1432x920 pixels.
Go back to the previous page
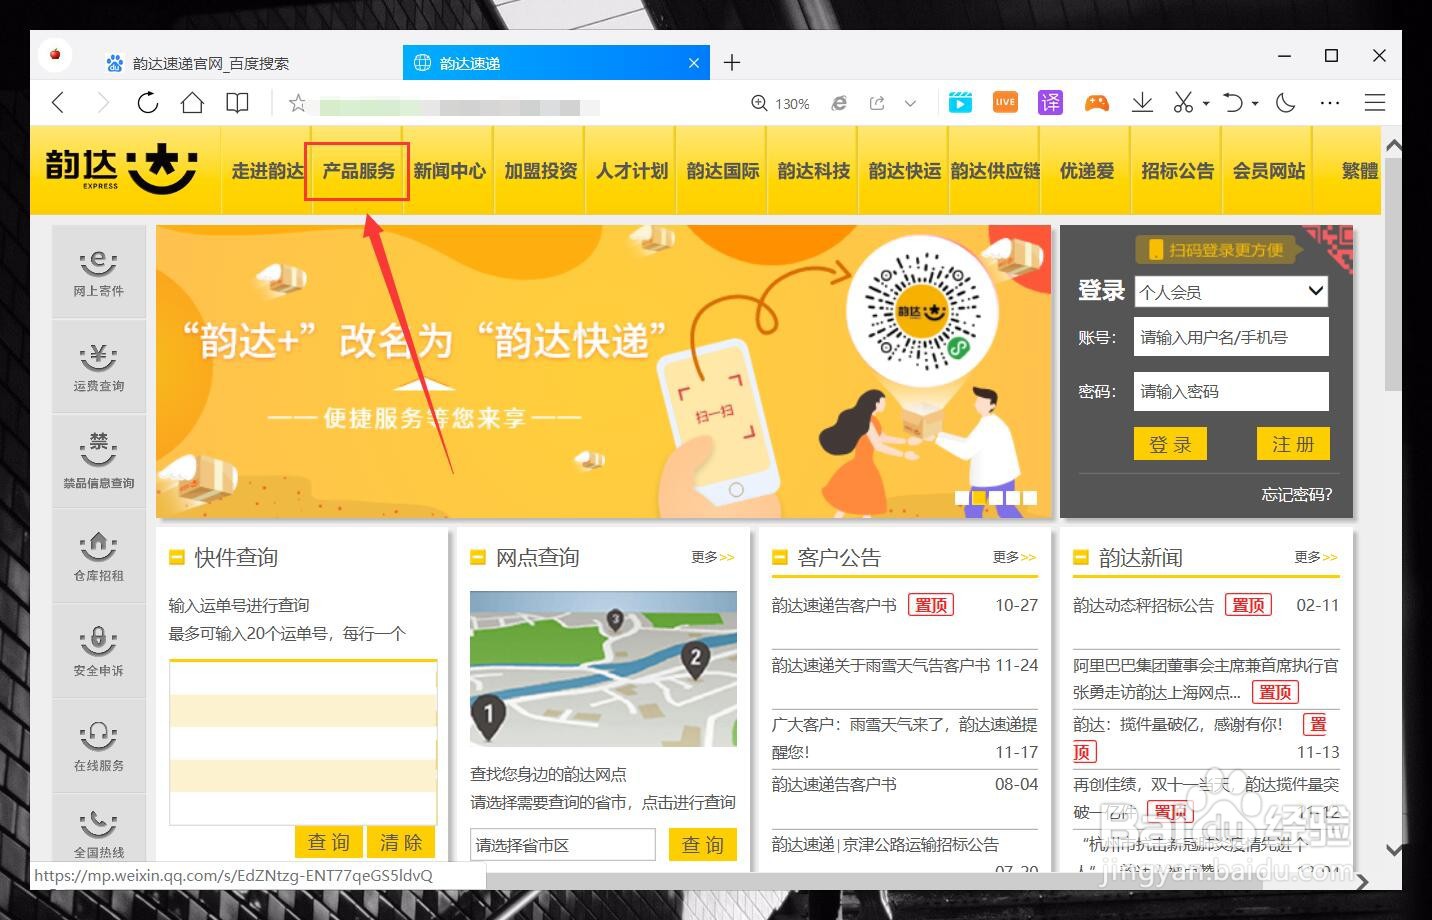[x=58, y=102]
